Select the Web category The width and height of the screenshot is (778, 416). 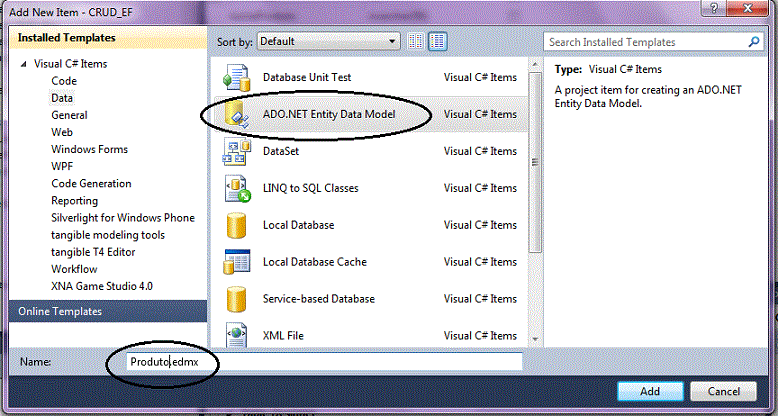(x=62, y=132)
